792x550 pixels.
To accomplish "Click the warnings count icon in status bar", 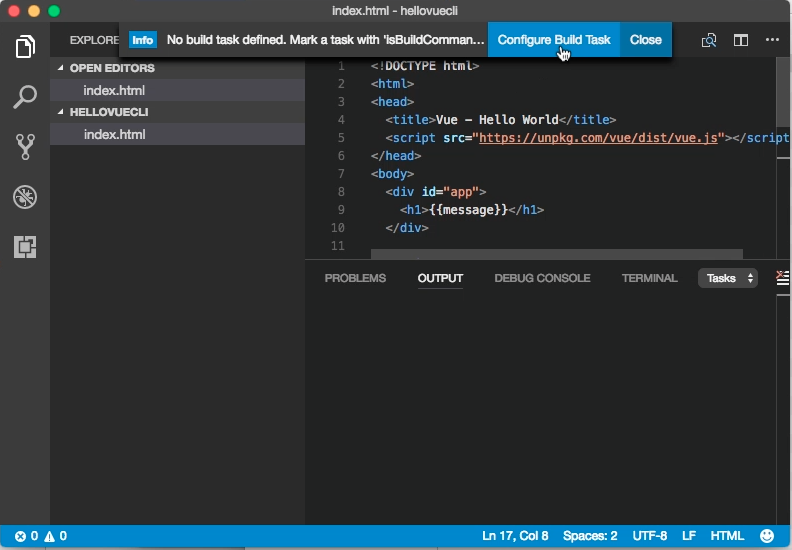I will [50, 536].
